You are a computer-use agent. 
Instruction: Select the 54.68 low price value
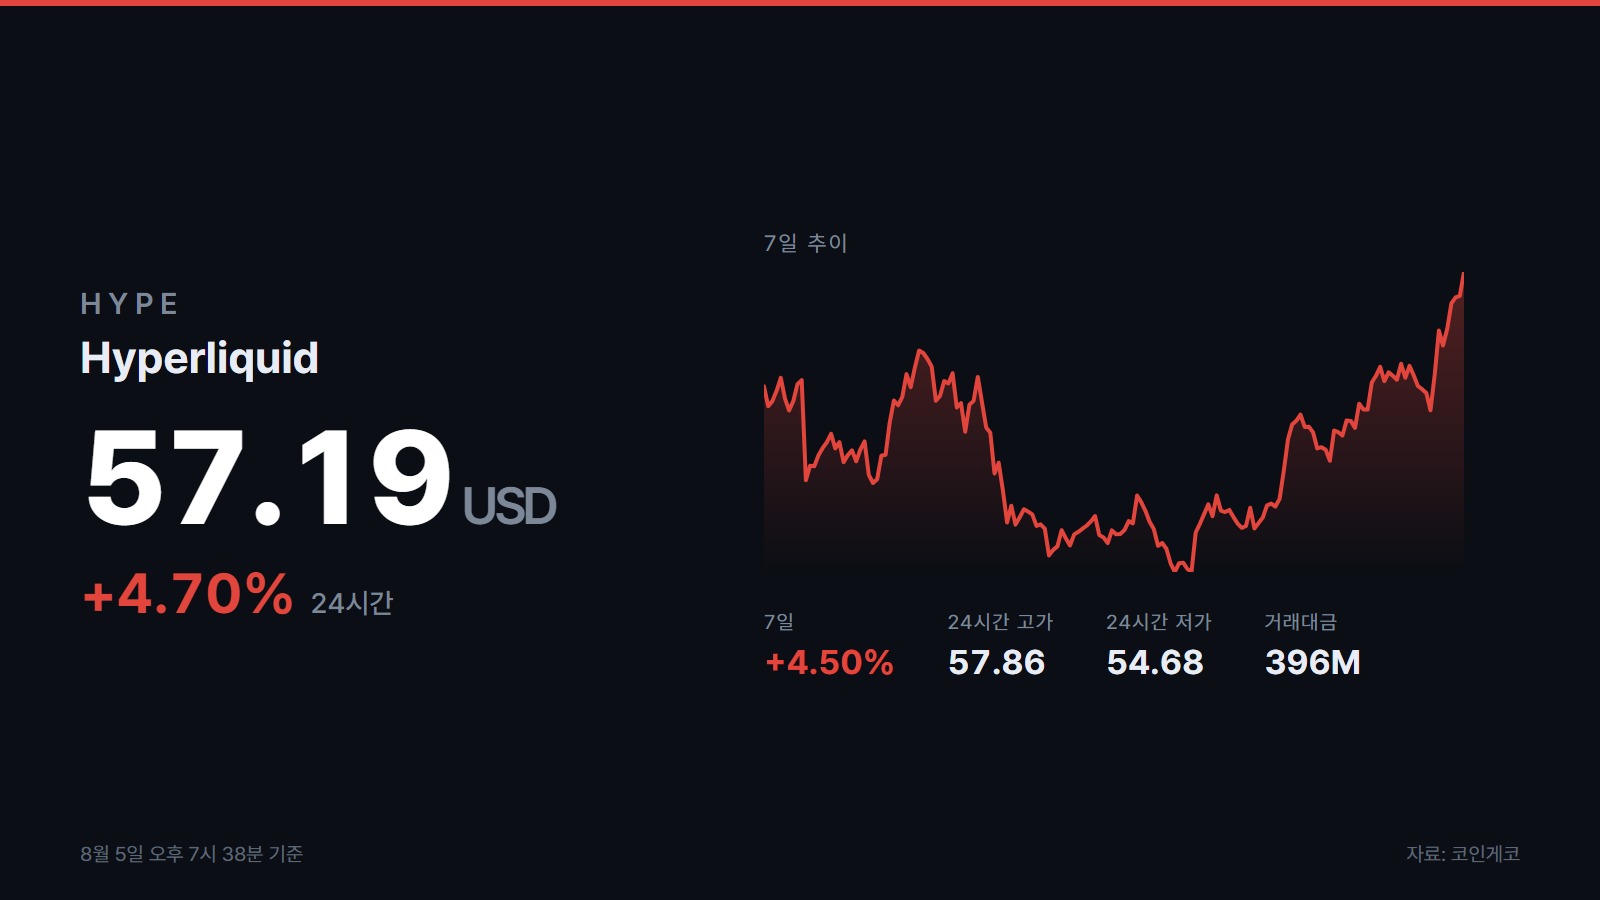[x=1155, y=662]
